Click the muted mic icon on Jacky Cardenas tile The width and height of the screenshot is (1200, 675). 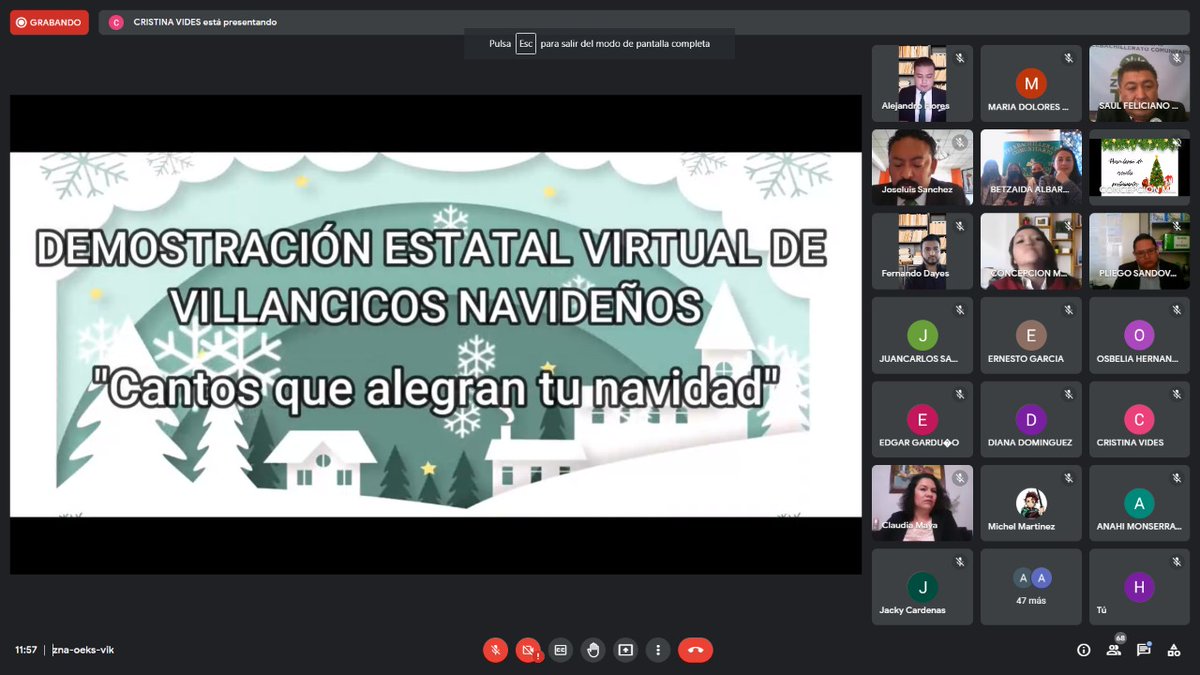coord(959,563)
